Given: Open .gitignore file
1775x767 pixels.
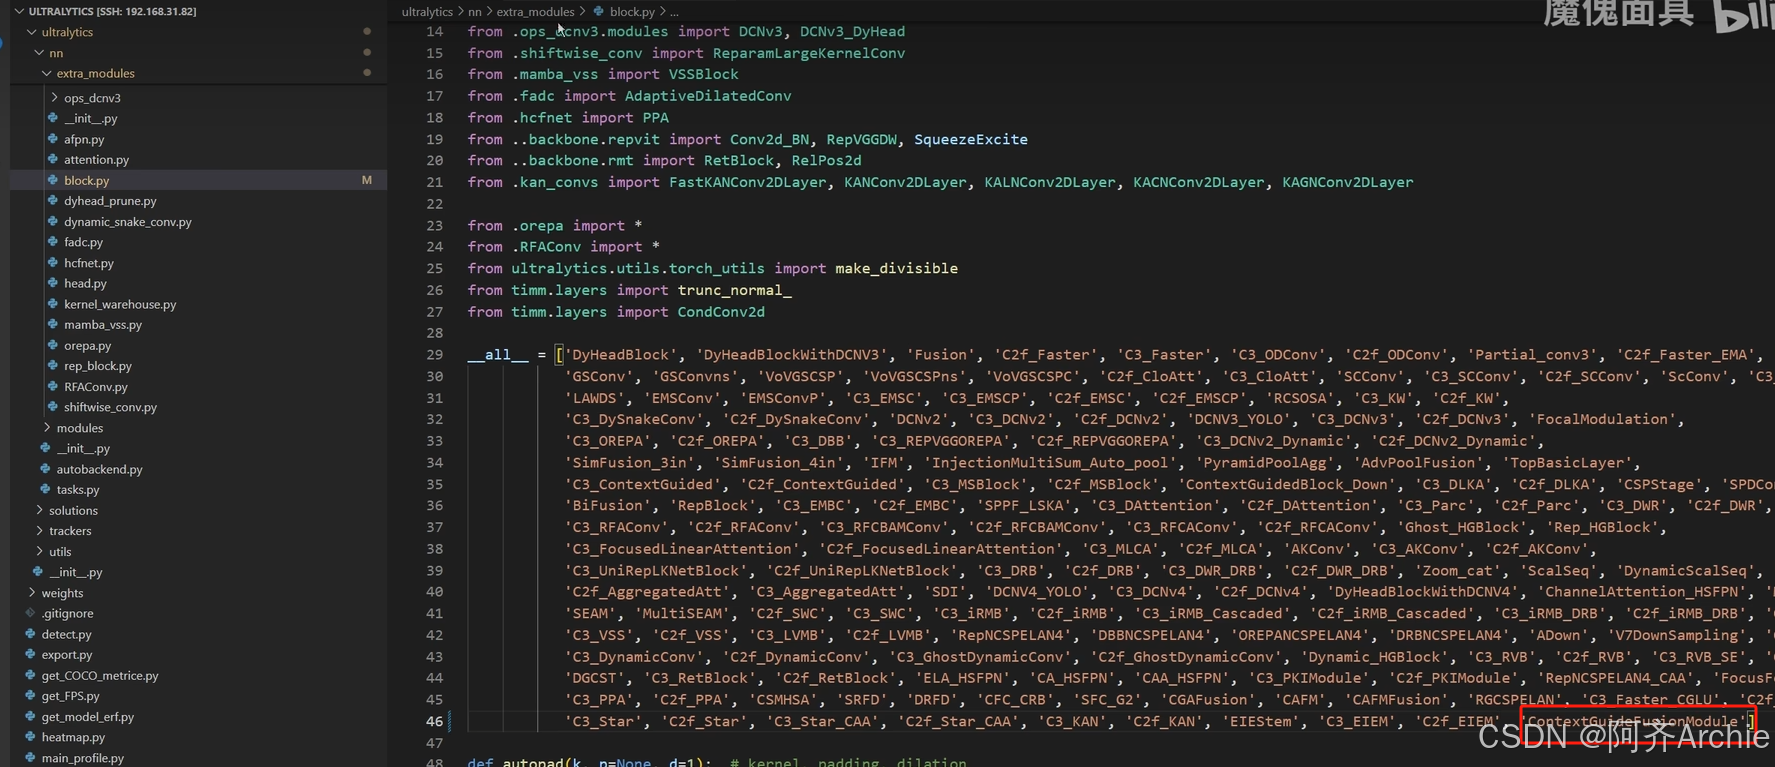Looking at the screenshot, I should [x=67, y=613].
